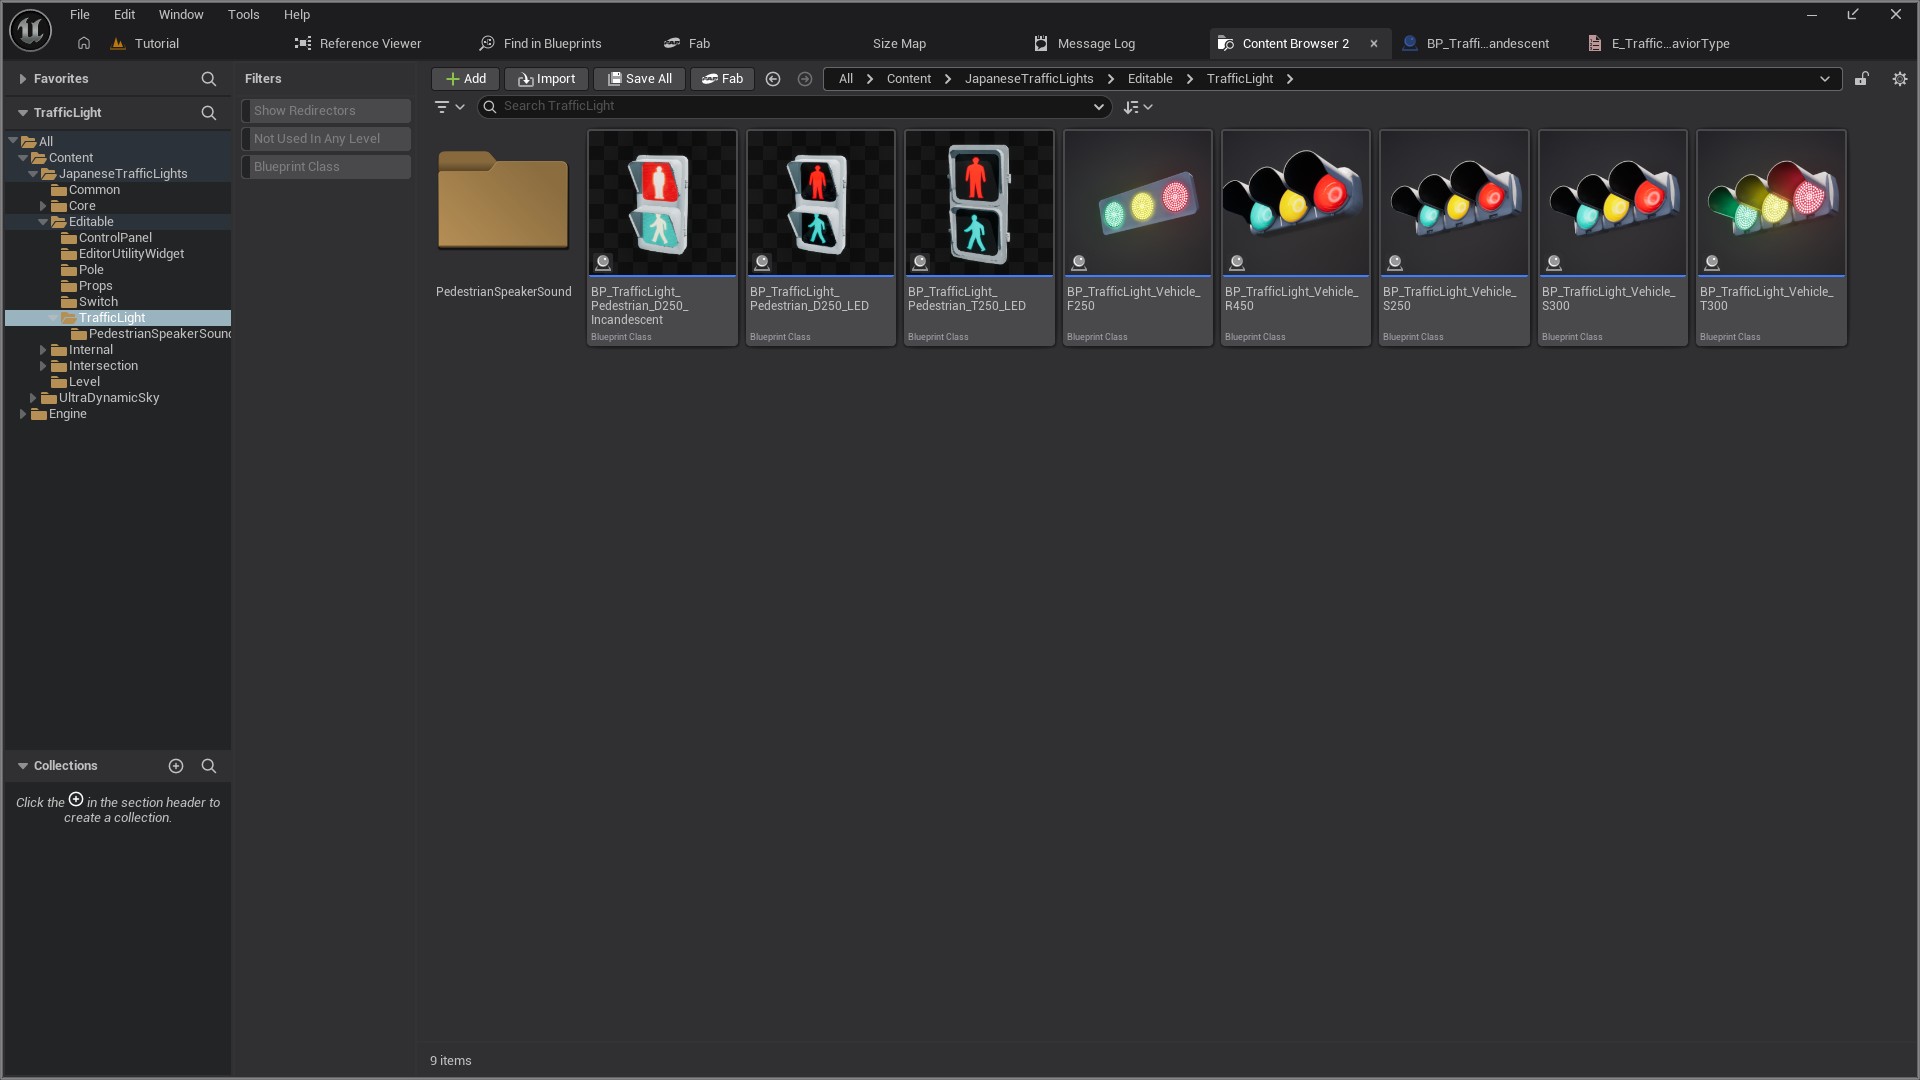The width and height of the screenshot is (1920, 1080).
Task: Toggle the Not Used In Any Level filter
Action: [x=326, y=139]
